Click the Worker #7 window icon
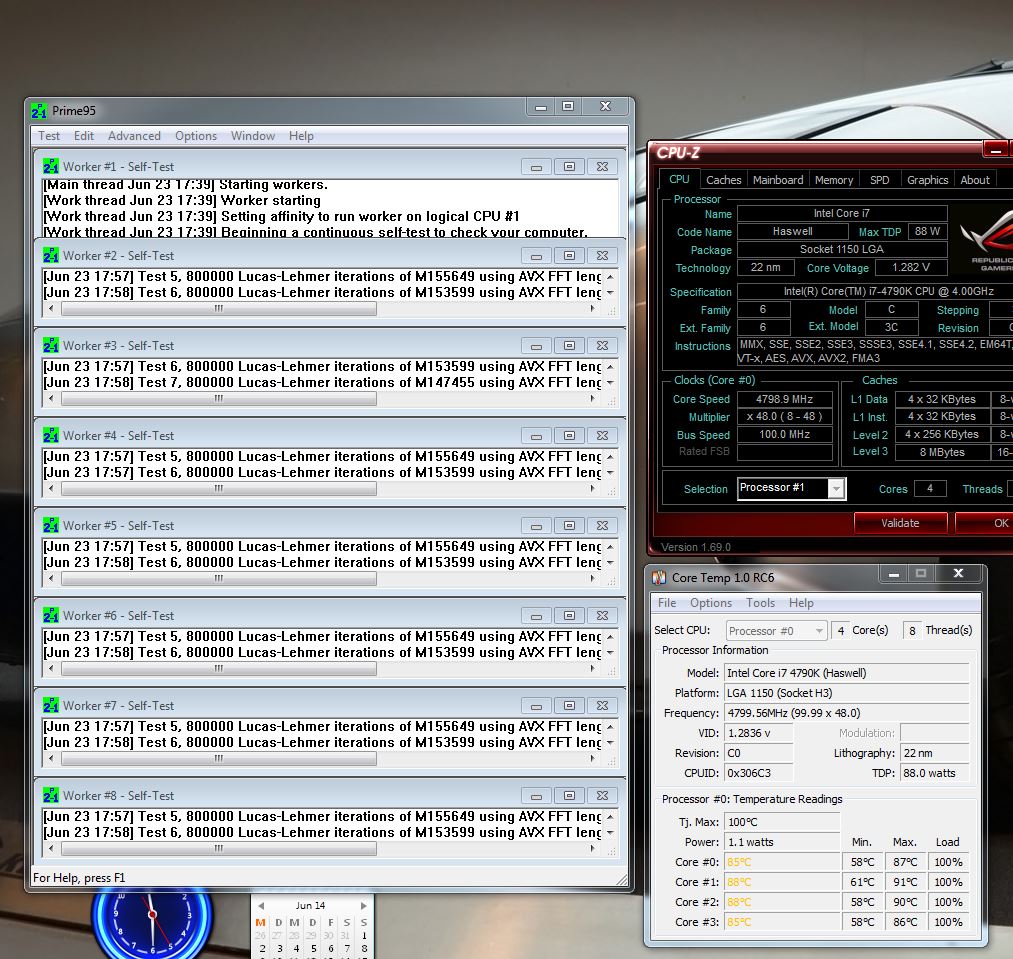 pyautogui.click(x=50, y=706)
